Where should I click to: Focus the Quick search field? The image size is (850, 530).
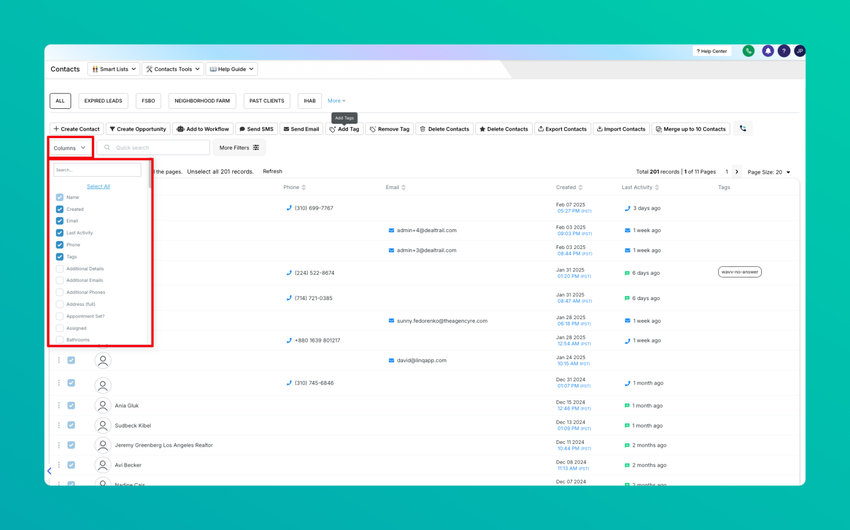(x=153, y=147)
